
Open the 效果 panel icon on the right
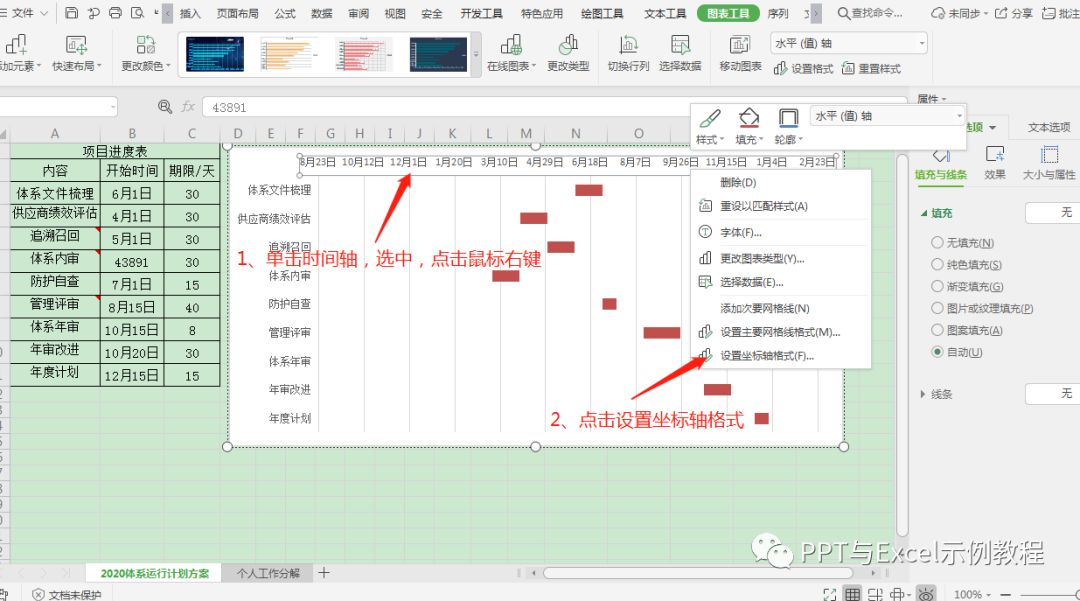point(996,157)
